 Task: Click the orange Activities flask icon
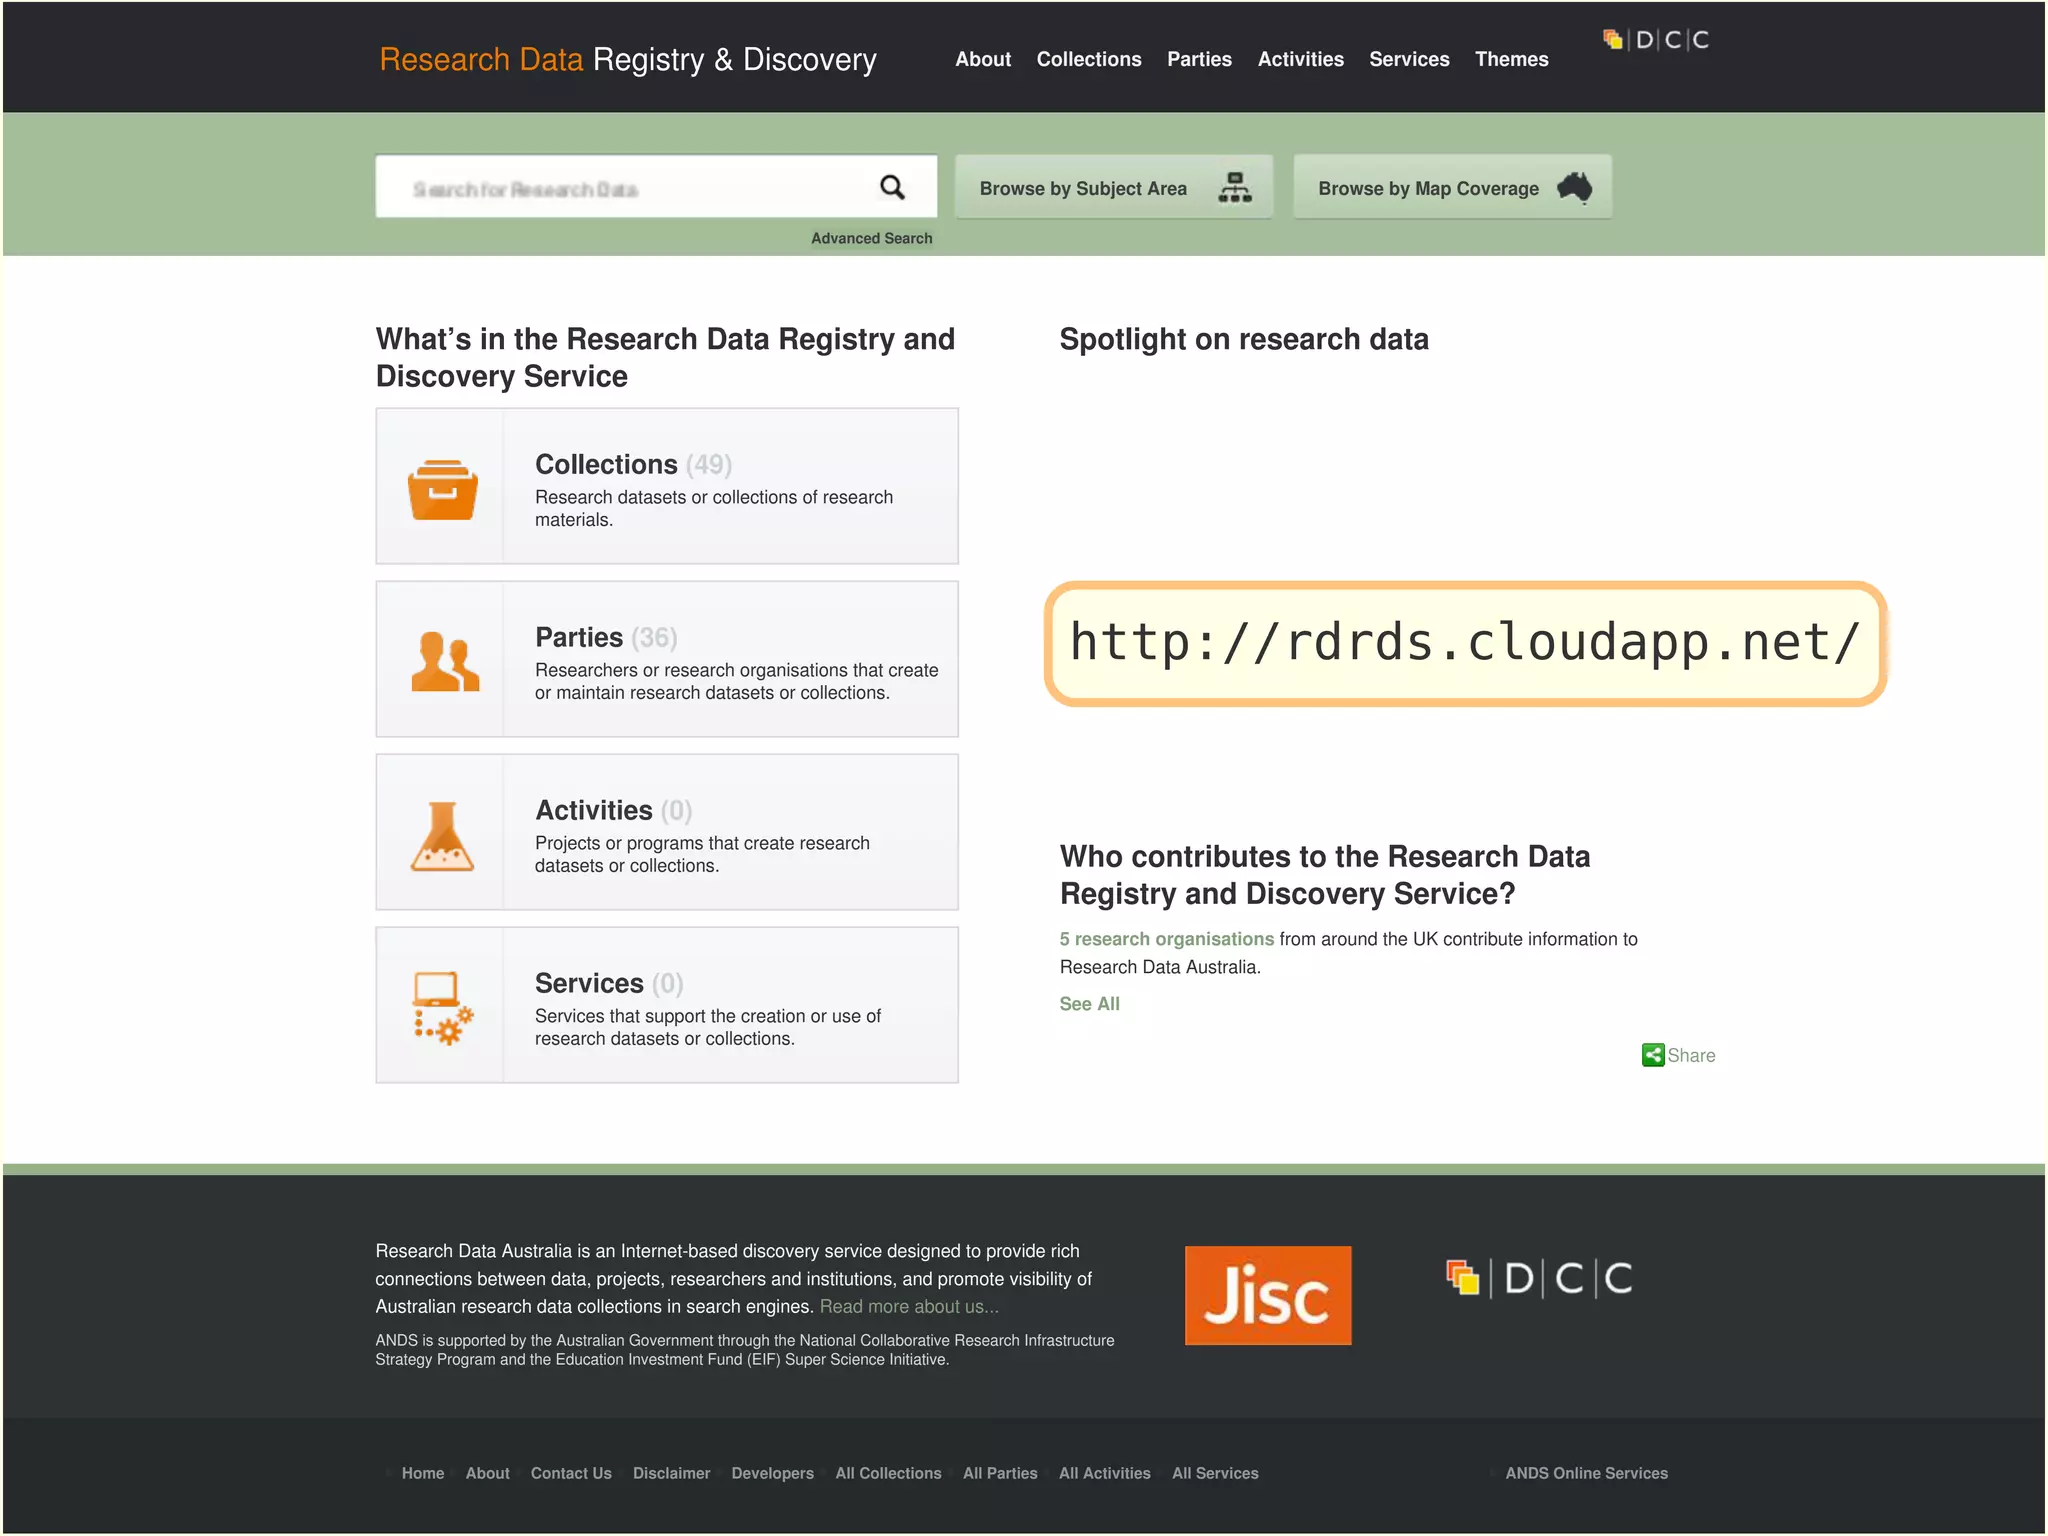pyautogui.click(x=442, y=836)
